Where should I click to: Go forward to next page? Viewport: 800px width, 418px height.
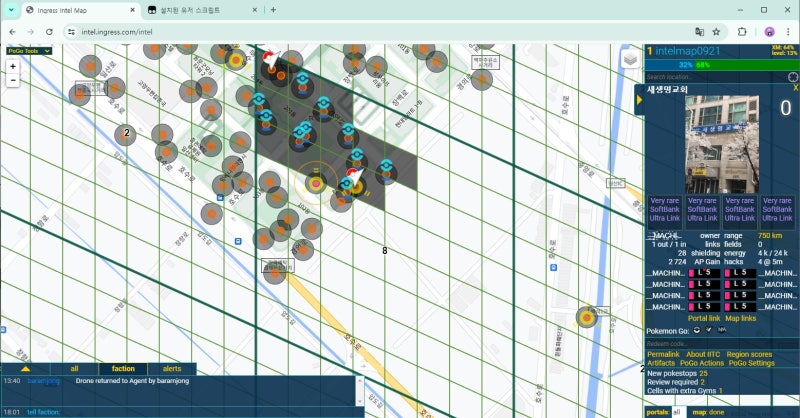[x=31, y=32]
